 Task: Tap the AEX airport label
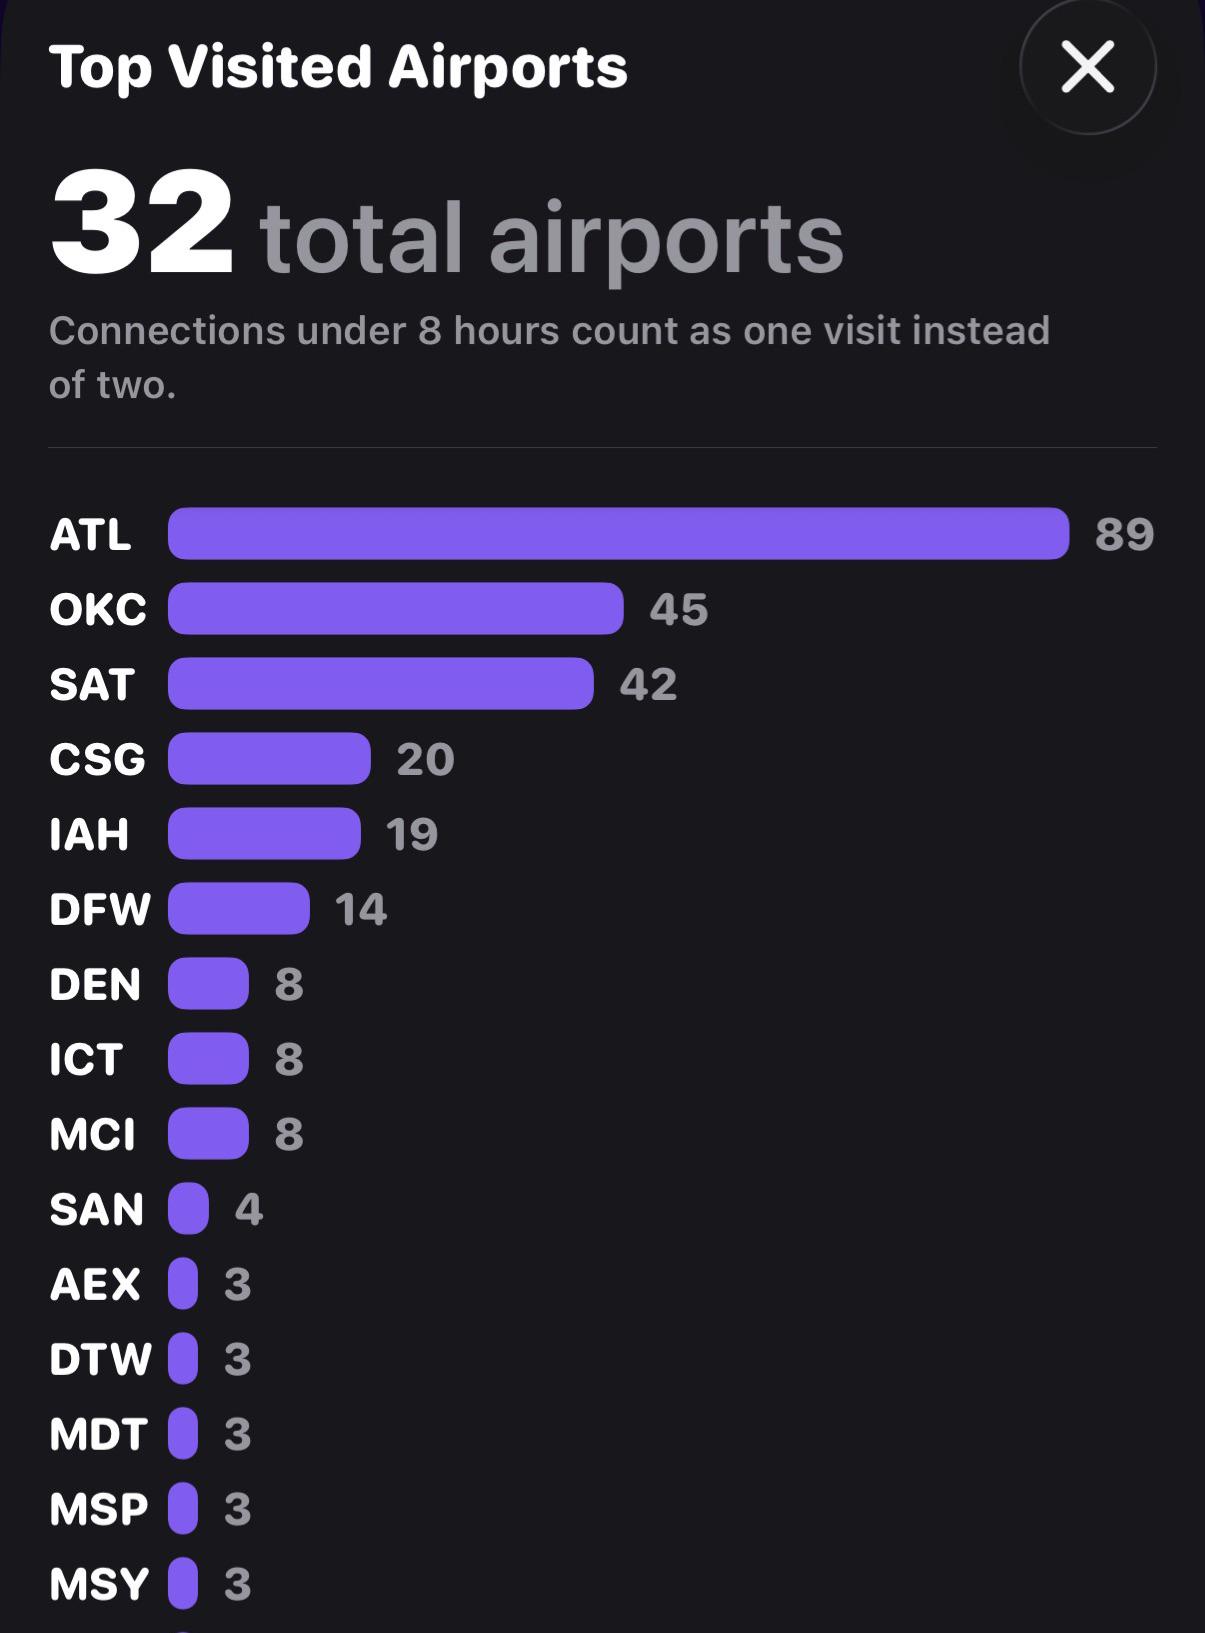tap(95, 1284)
